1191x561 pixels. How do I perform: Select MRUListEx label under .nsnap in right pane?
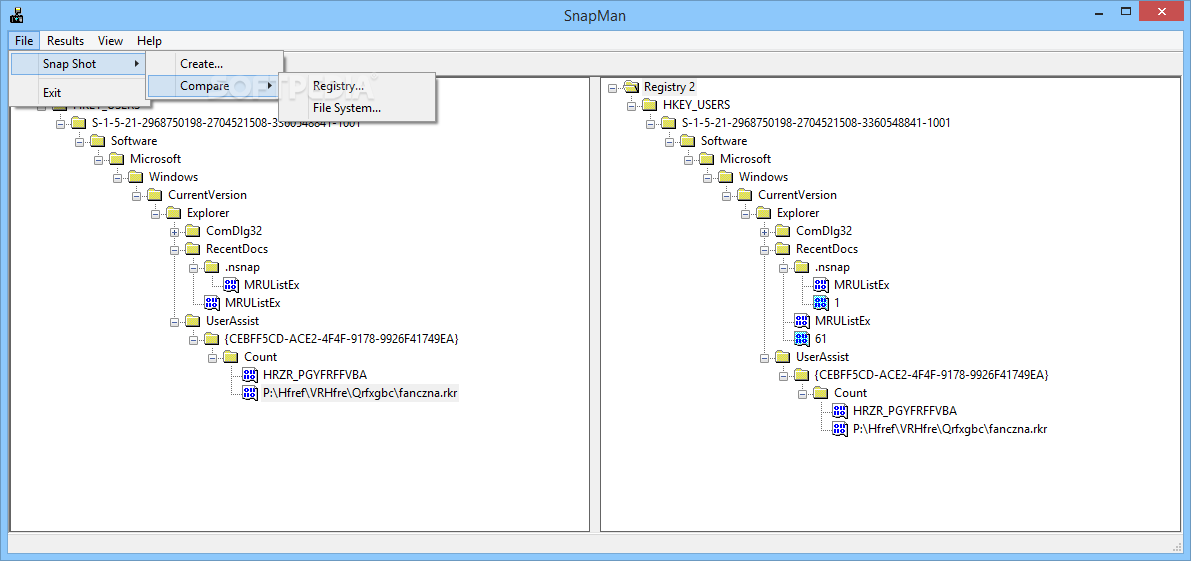[x=861, y=285]
